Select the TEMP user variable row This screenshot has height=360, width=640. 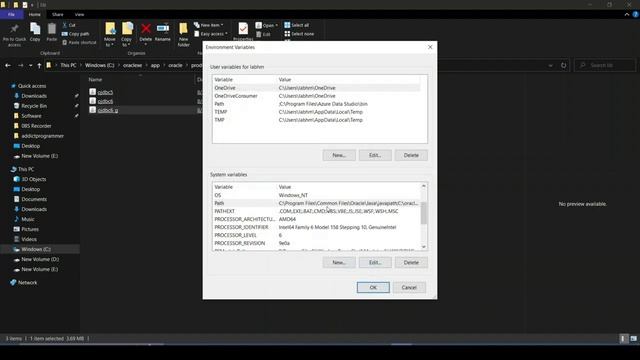(x=316, y=112)
